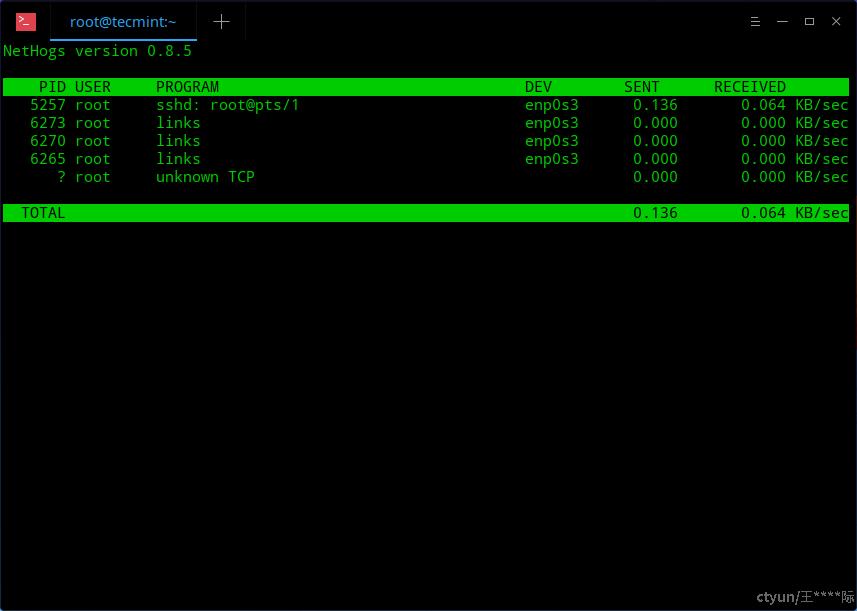Click the unknown TCP program entry
This screenshot has width=857, height=611.
[206, 177]
